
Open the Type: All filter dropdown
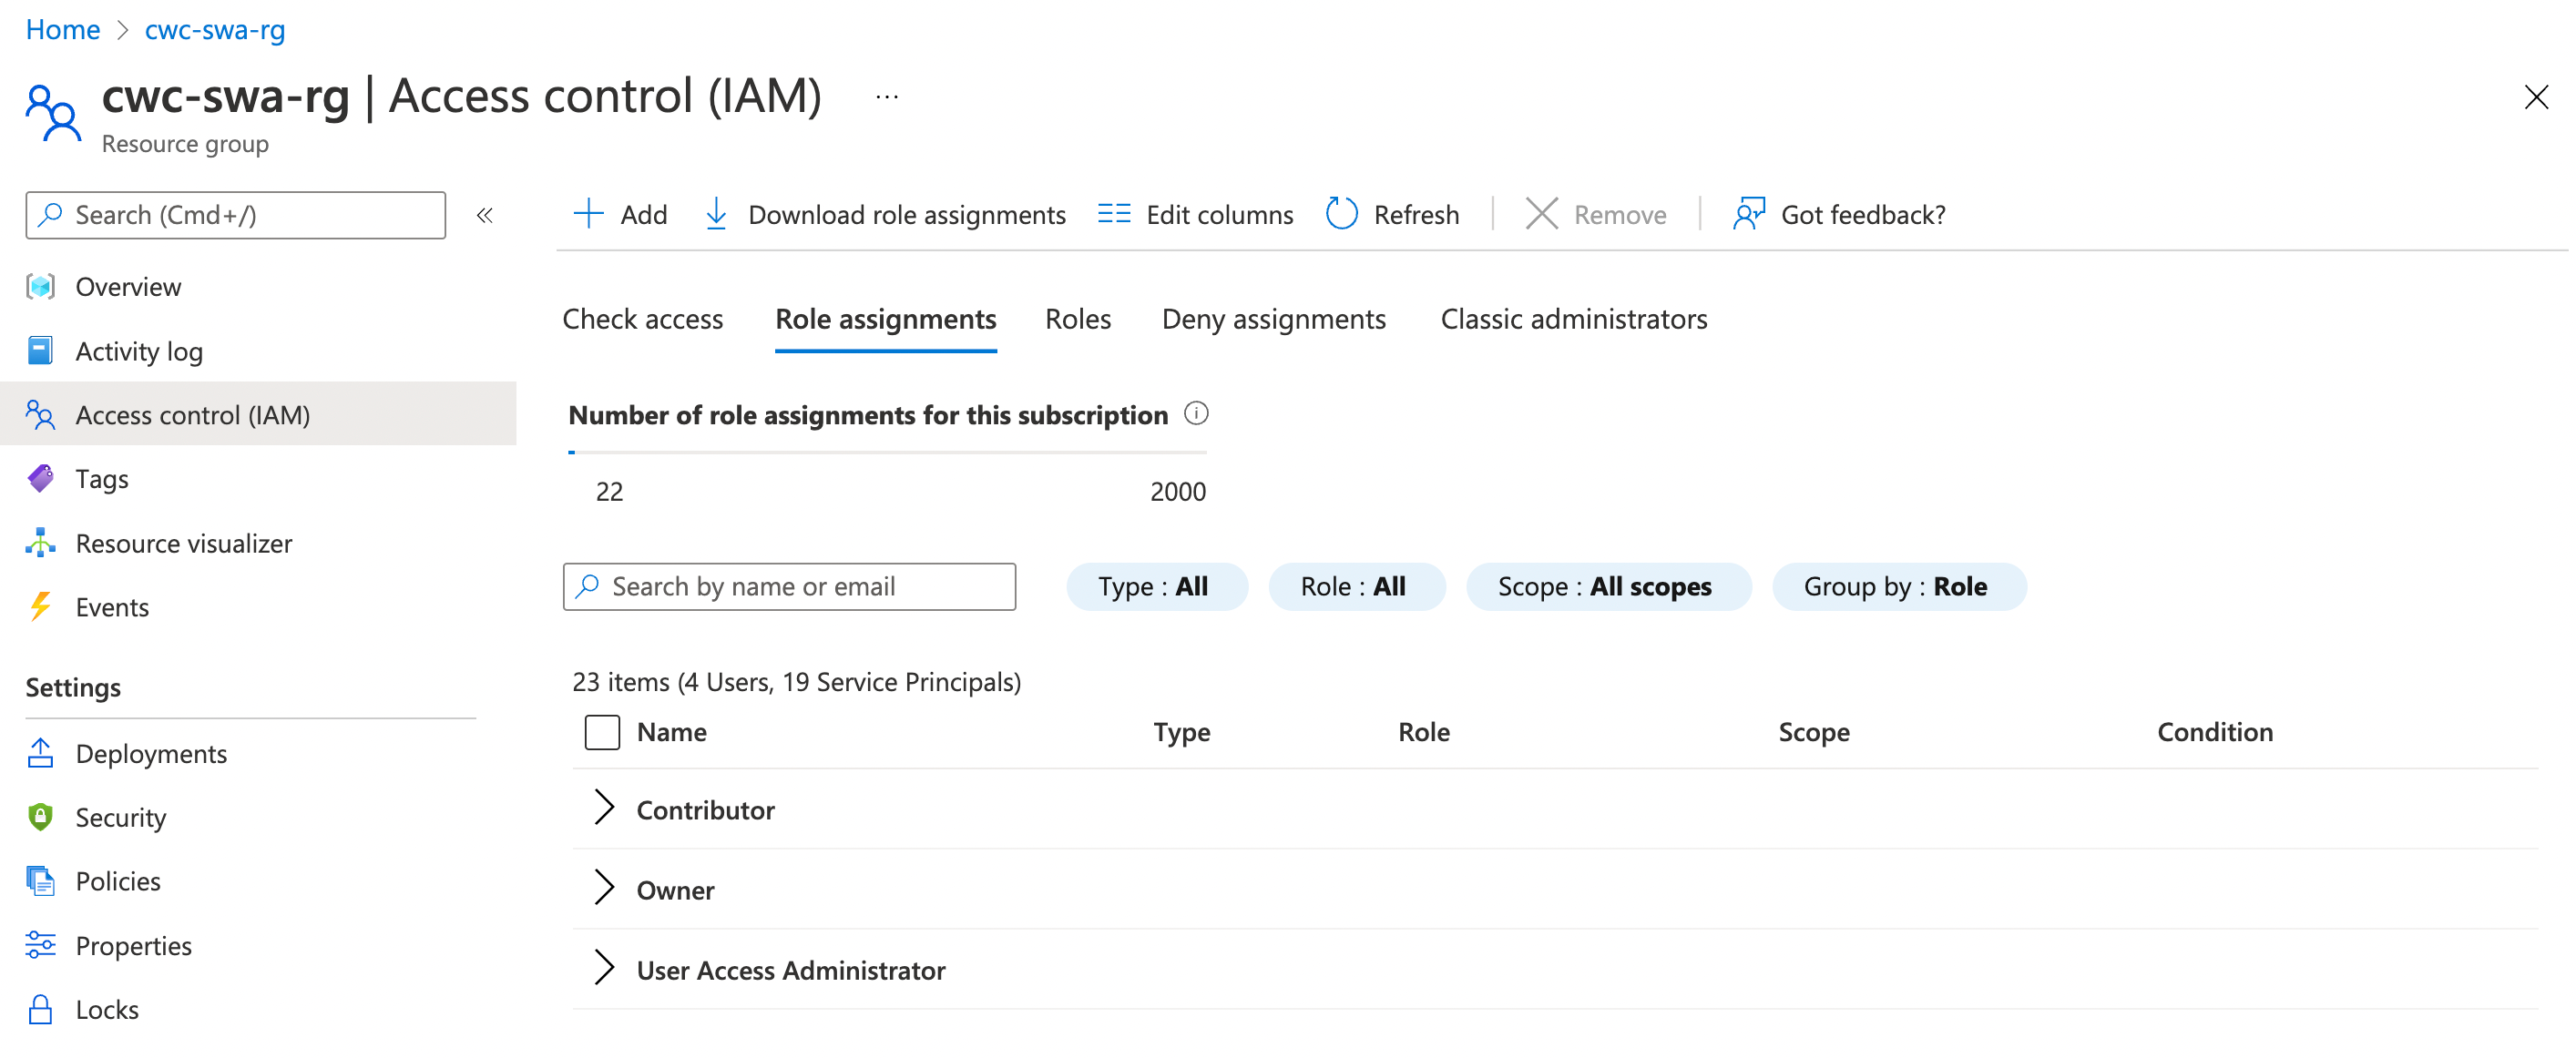[x=1156, y=586]
